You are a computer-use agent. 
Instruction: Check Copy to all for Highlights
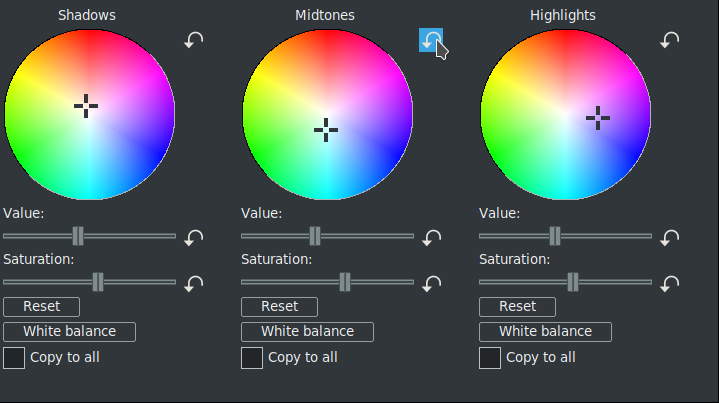click(x=490, y=357)
